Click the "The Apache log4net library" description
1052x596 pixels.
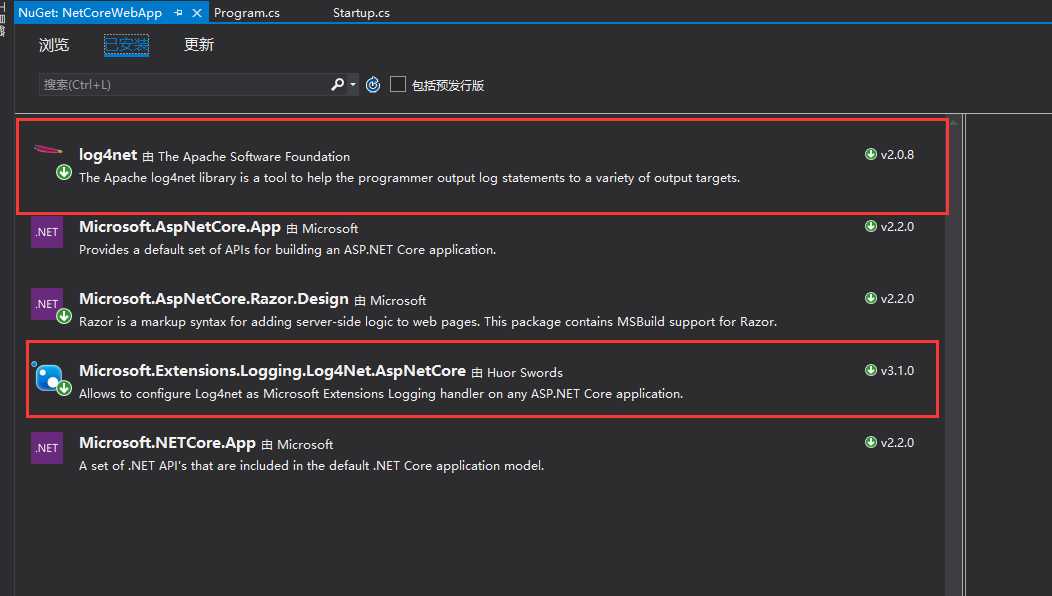(409, 178)
